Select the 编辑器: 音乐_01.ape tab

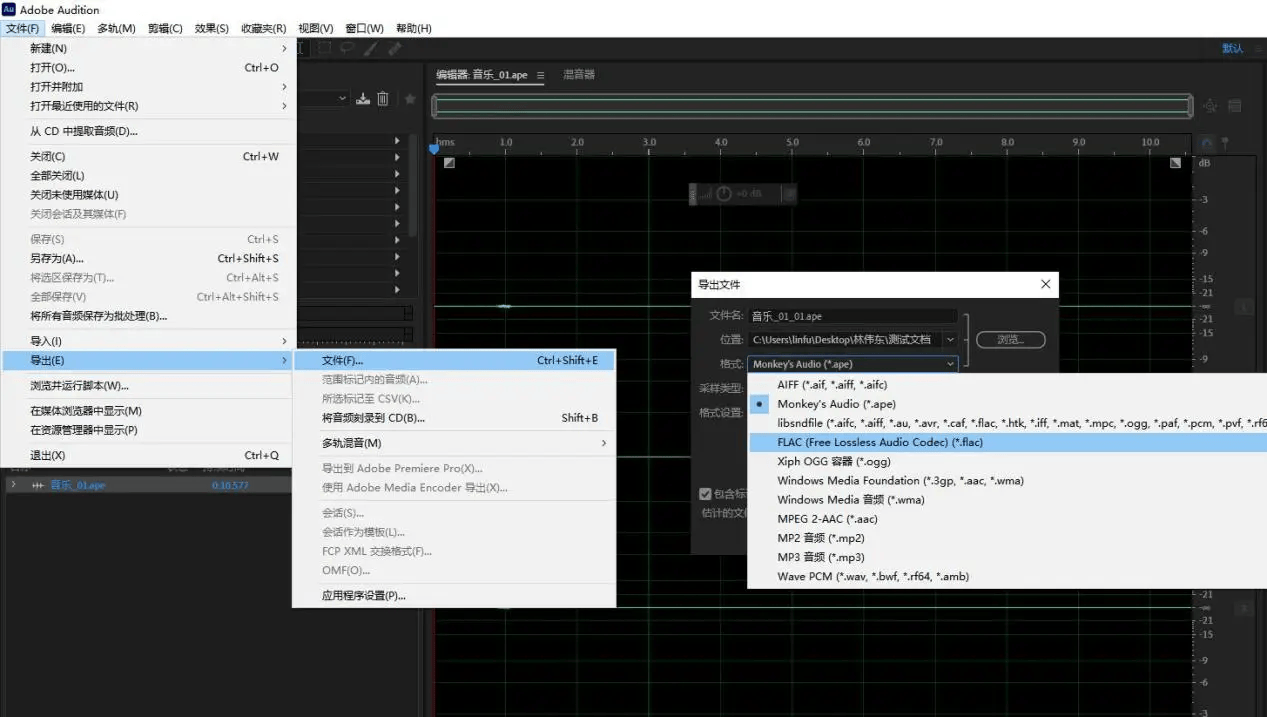click(x=482, y=75)
